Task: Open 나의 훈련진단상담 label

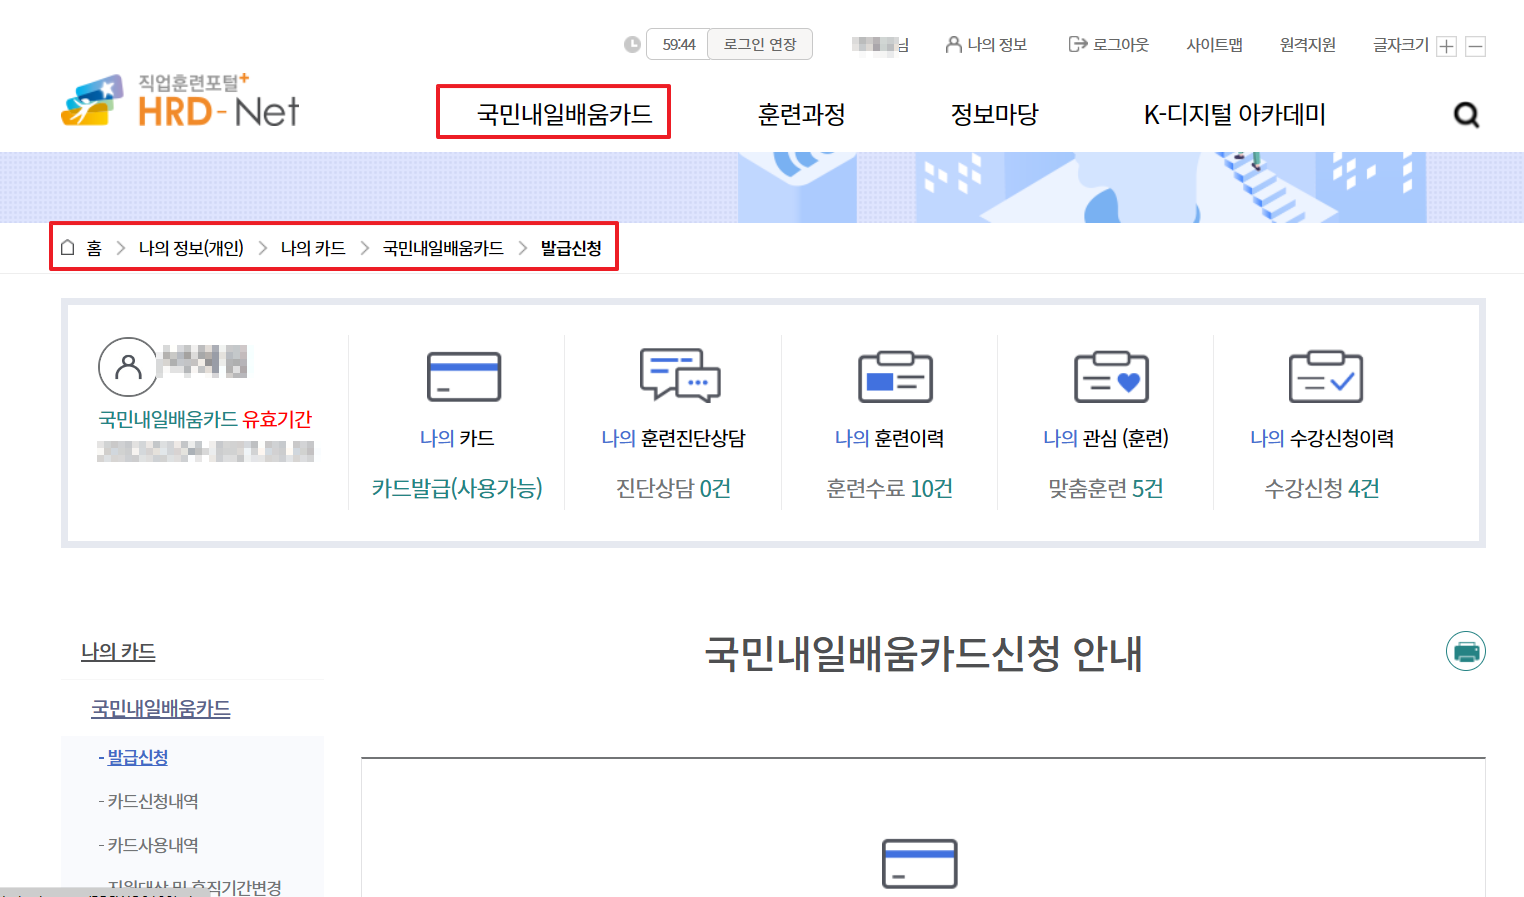Action: pos(673,438)
